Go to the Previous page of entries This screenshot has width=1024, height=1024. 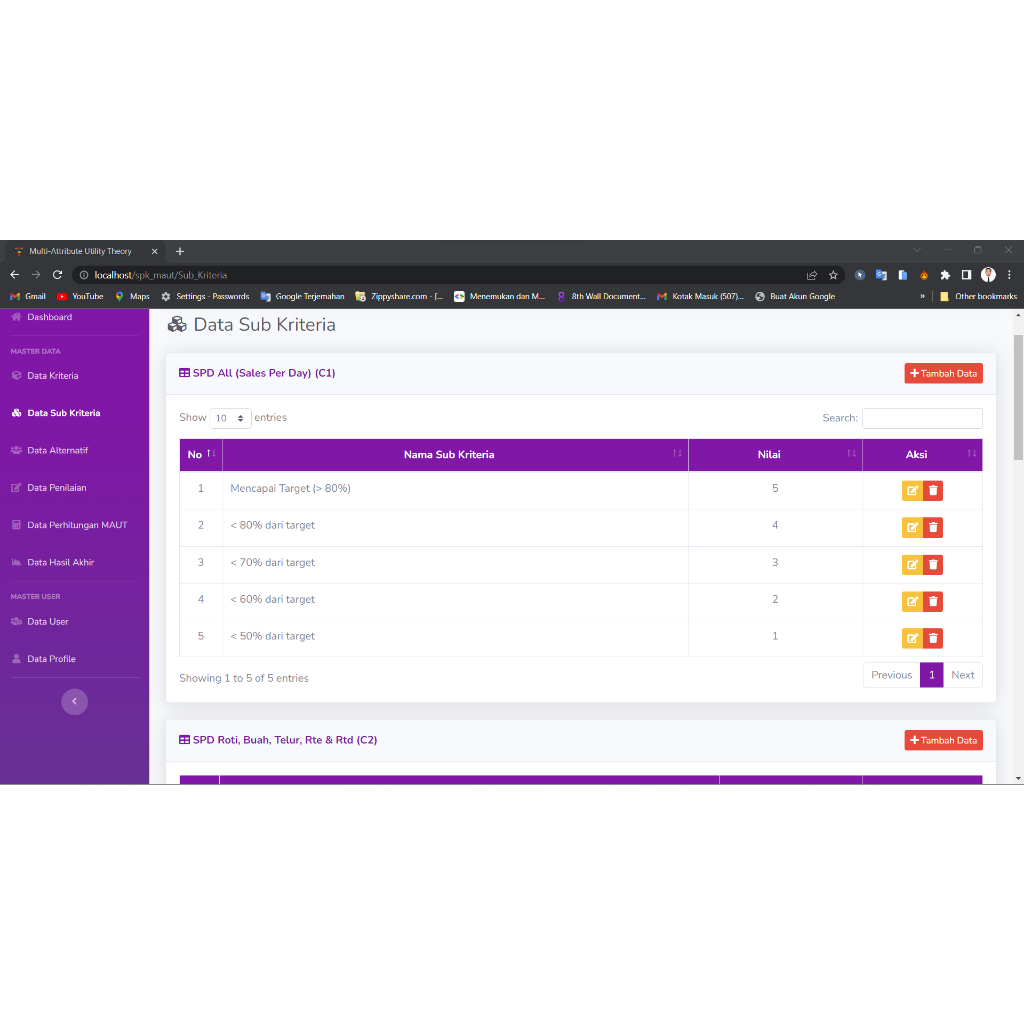point(891,675)
